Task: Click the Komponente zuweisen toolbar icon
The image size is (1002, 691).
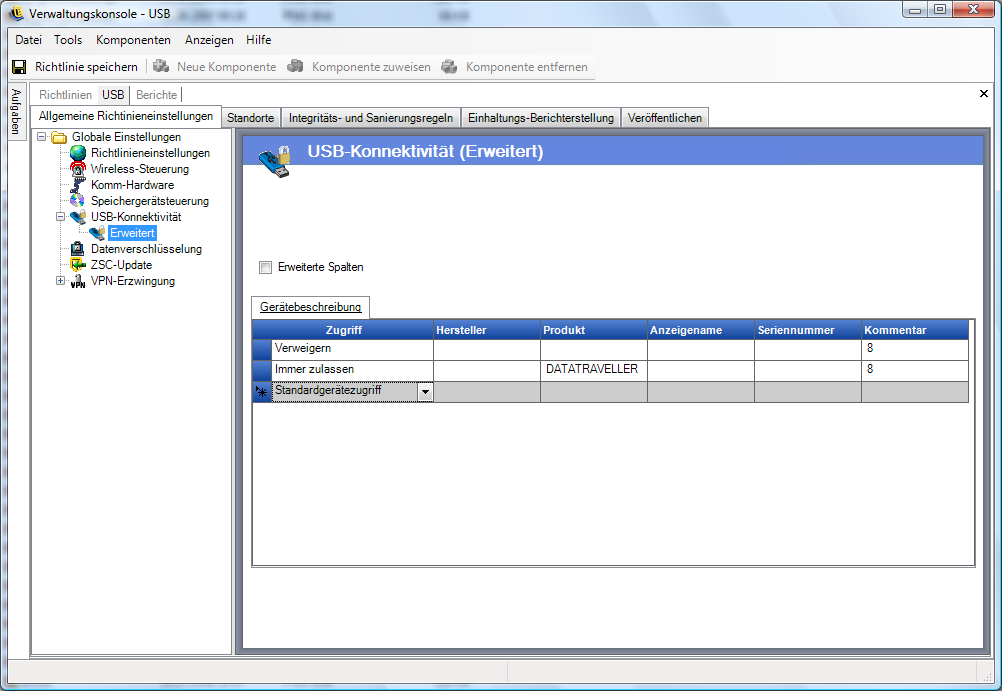Action: 295,66
